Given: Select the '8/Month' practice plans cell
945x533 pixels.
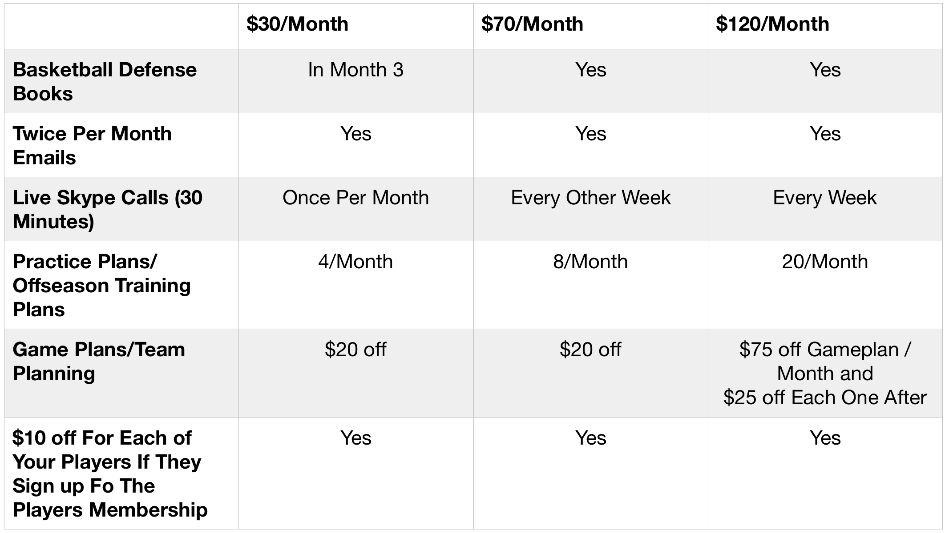Looking at the screenshot, I should (591, 262).
